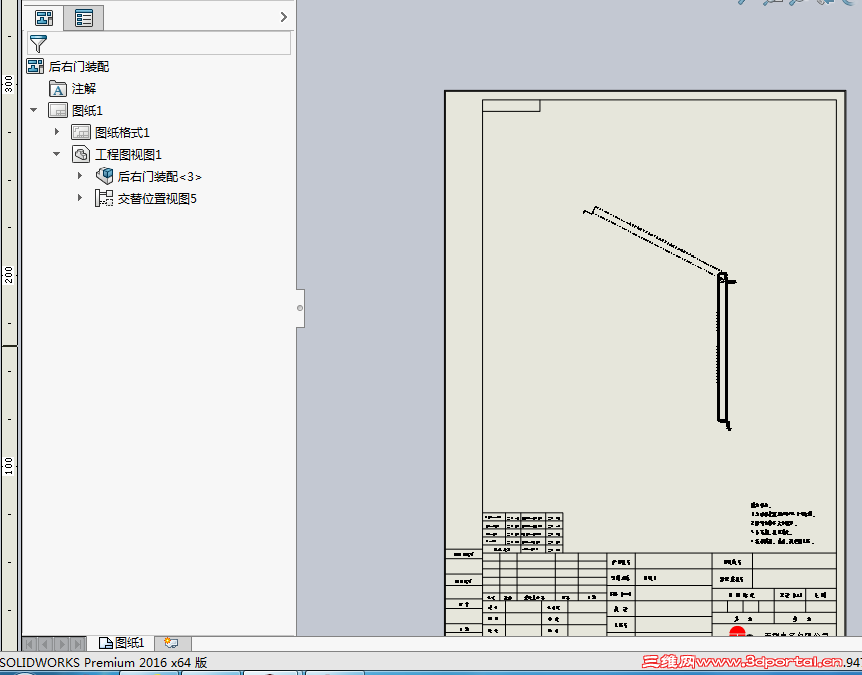Go to previous sheet tab arrow

46,644
